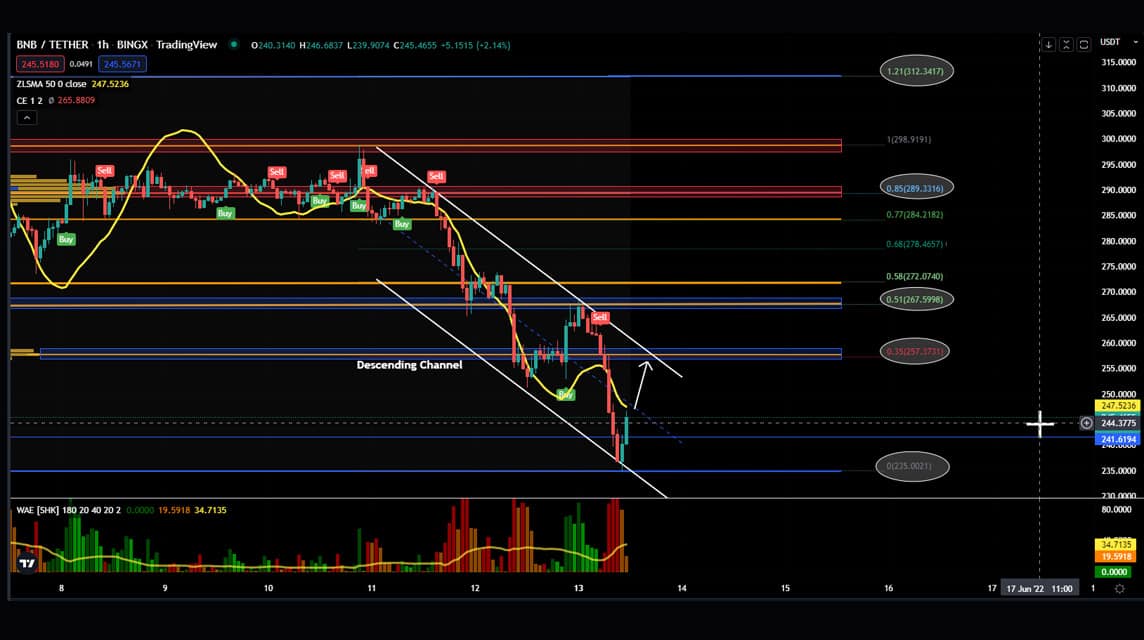Click the 0.35(257.3731) Fibonacci label

[915, 351]
